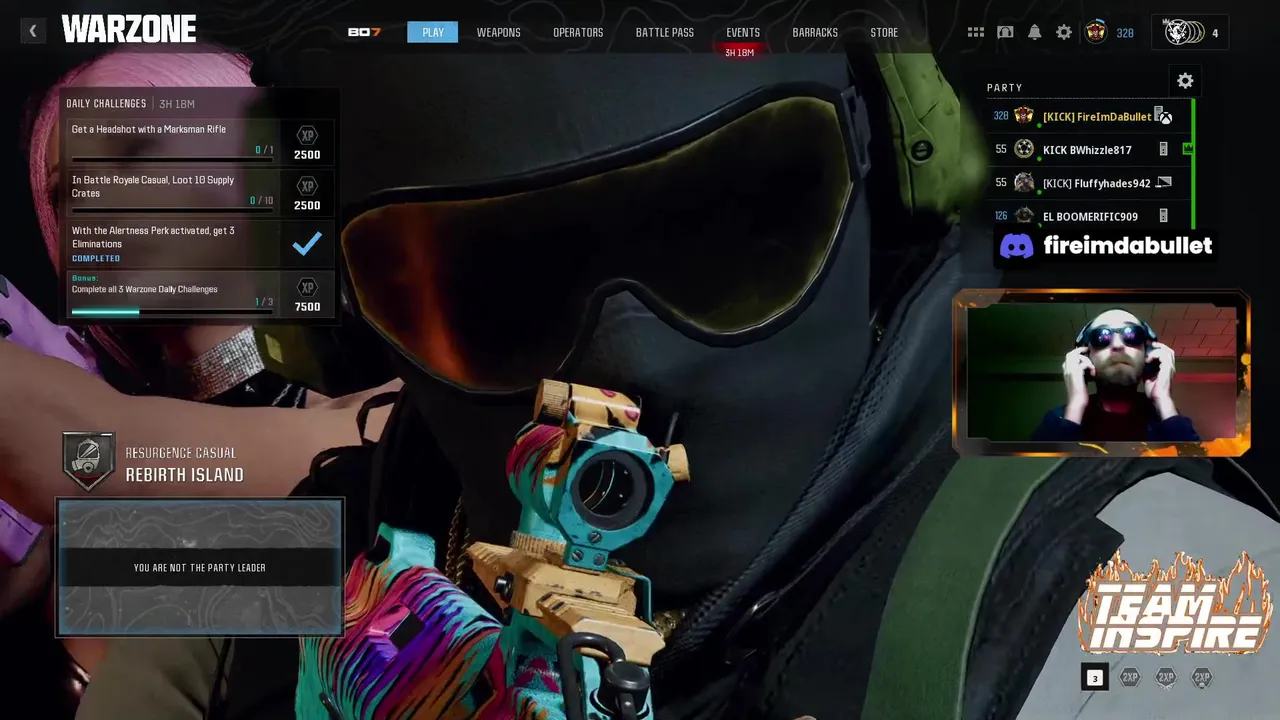Click 'With the Alertness Perk activated' challenge text
Image resolution: width=1280 pixels, height=720 pixels.
(153, 237)
